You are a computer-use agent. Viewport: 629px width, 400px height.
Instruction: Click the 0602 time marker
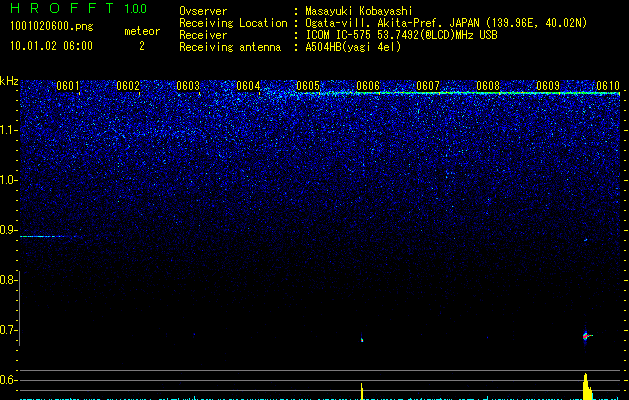(x=128, y=86)
